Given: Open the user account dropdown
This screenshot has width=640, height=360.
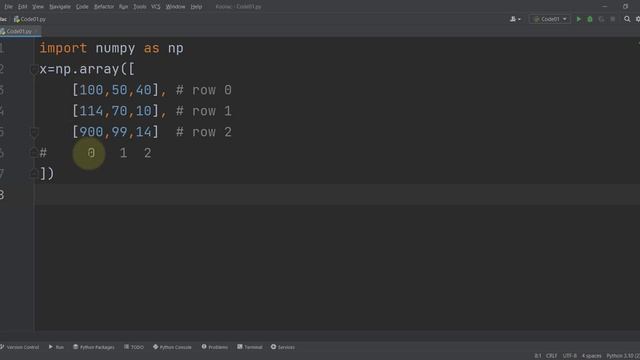Looking at the screenshot, I should (515, 19).
